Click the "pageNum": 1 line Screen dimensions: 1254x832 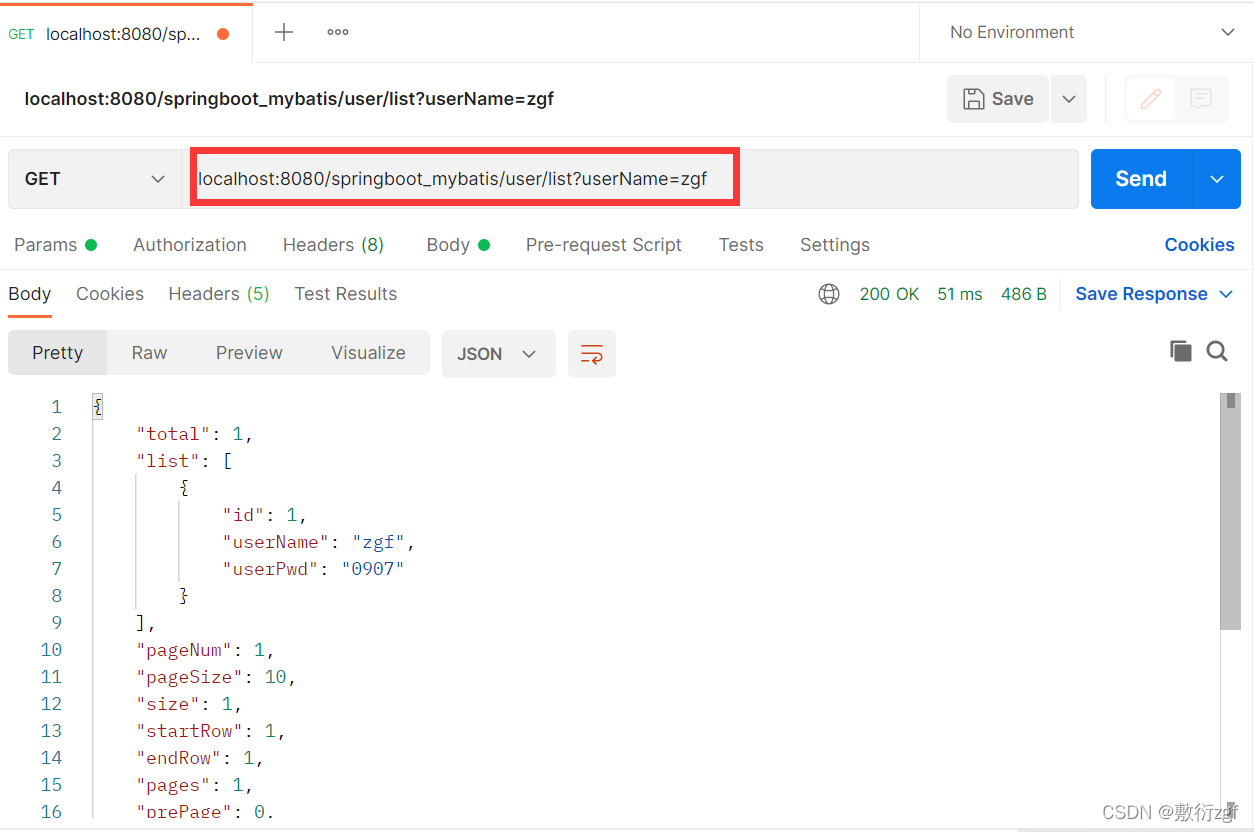click(206, 650)
